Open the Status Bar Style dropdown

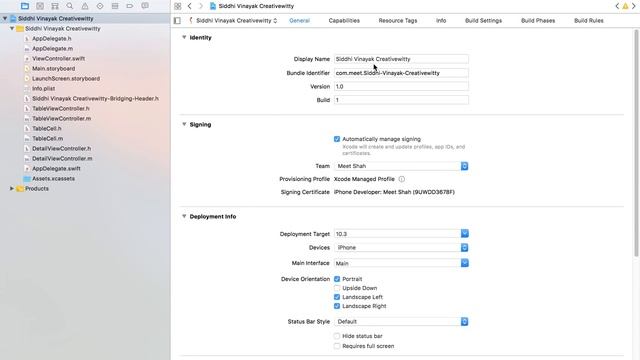401,322
